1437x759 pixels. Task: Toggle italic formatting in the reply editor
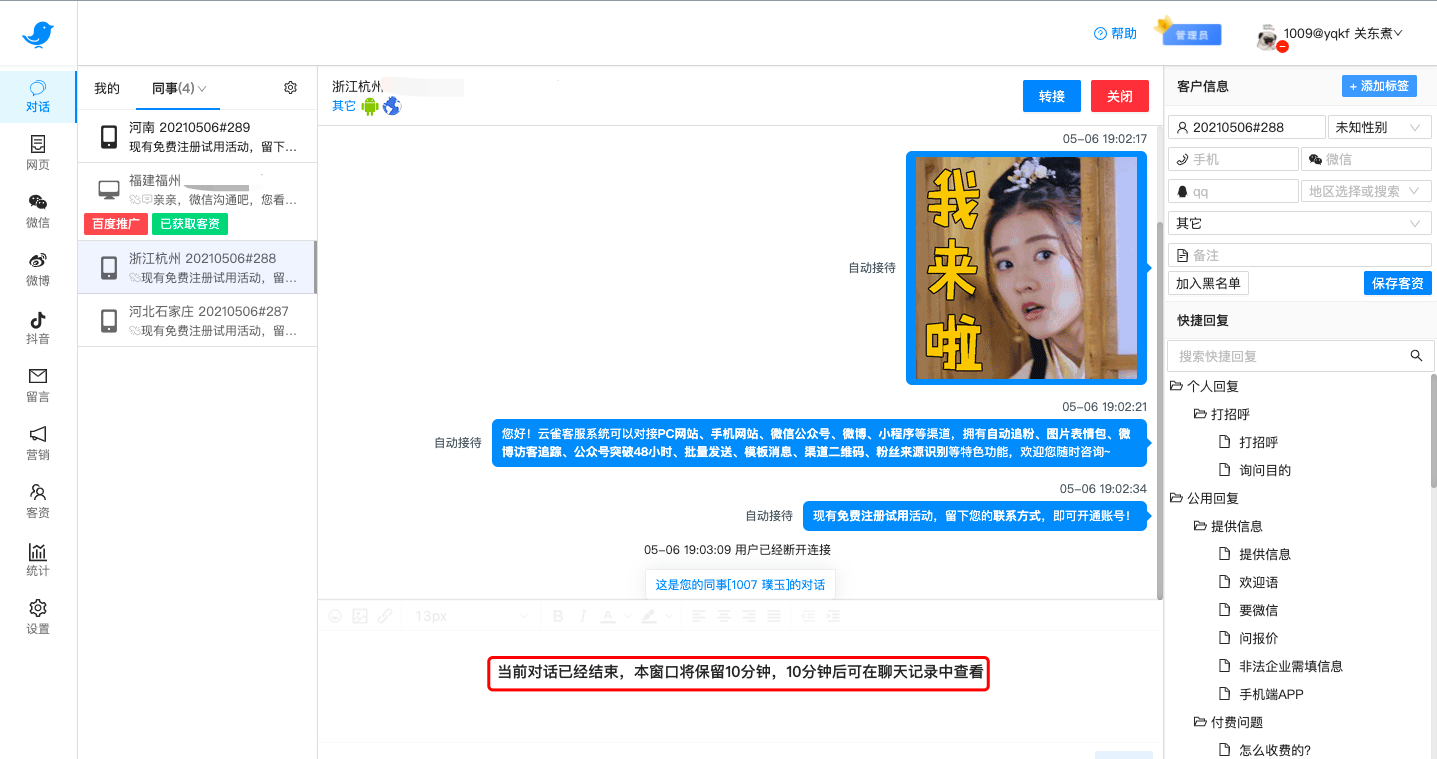pos(582,615)
